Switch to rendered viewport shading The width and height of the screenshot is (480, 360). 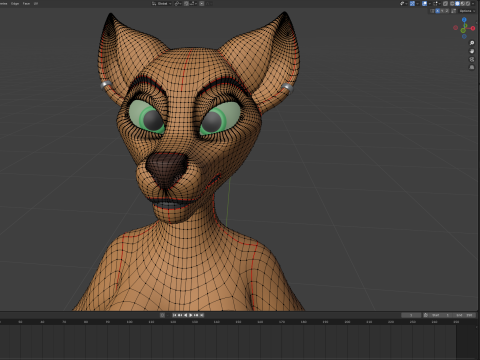[468, 4]
